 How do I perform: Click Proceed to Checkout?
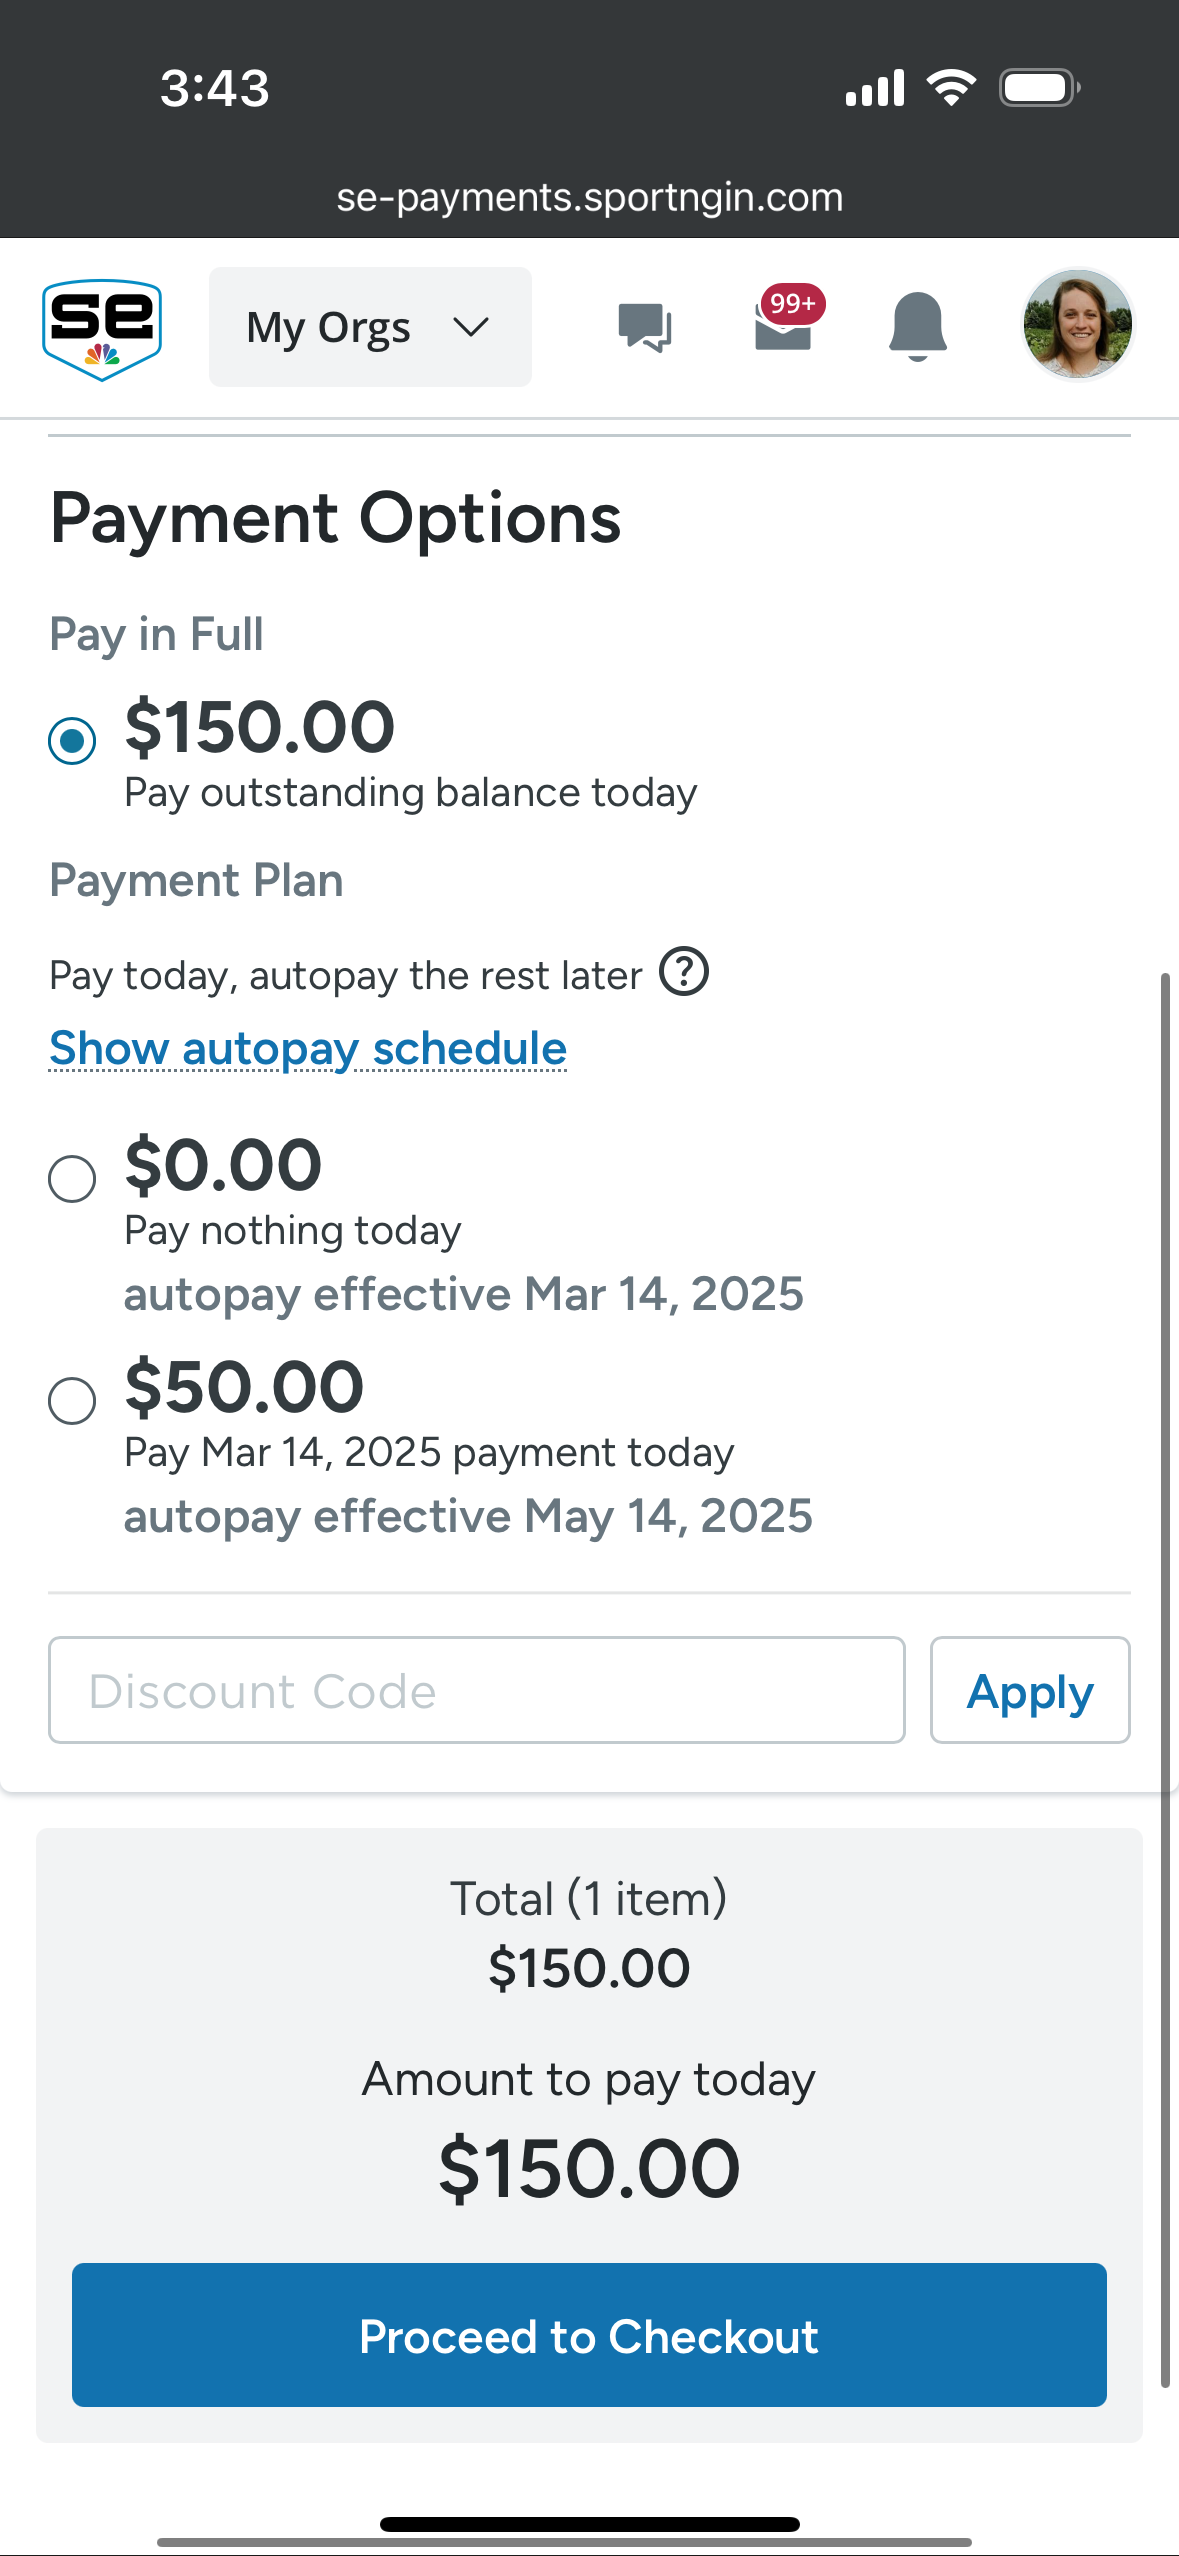point(589,2335)
